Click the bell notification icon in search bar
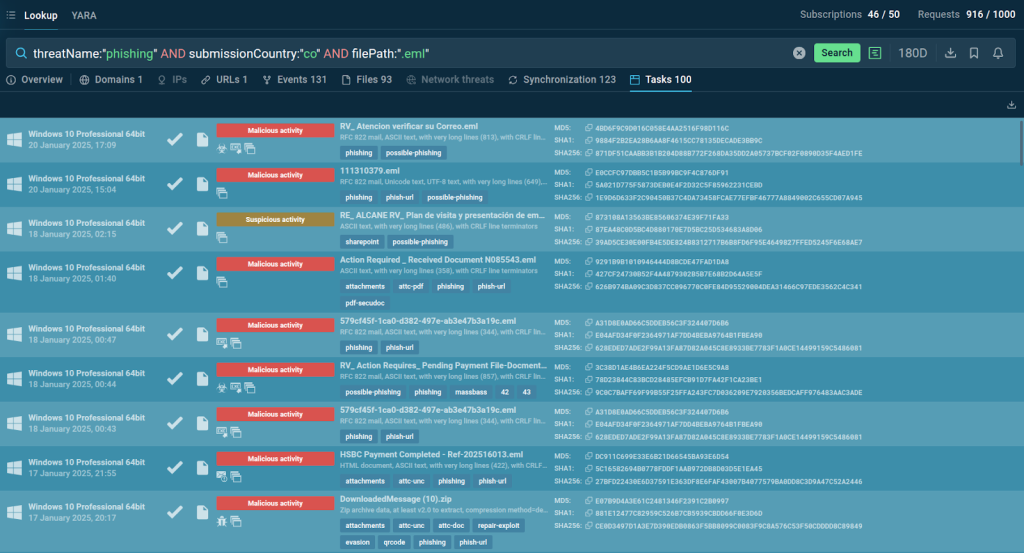 [x=997, y=53]
